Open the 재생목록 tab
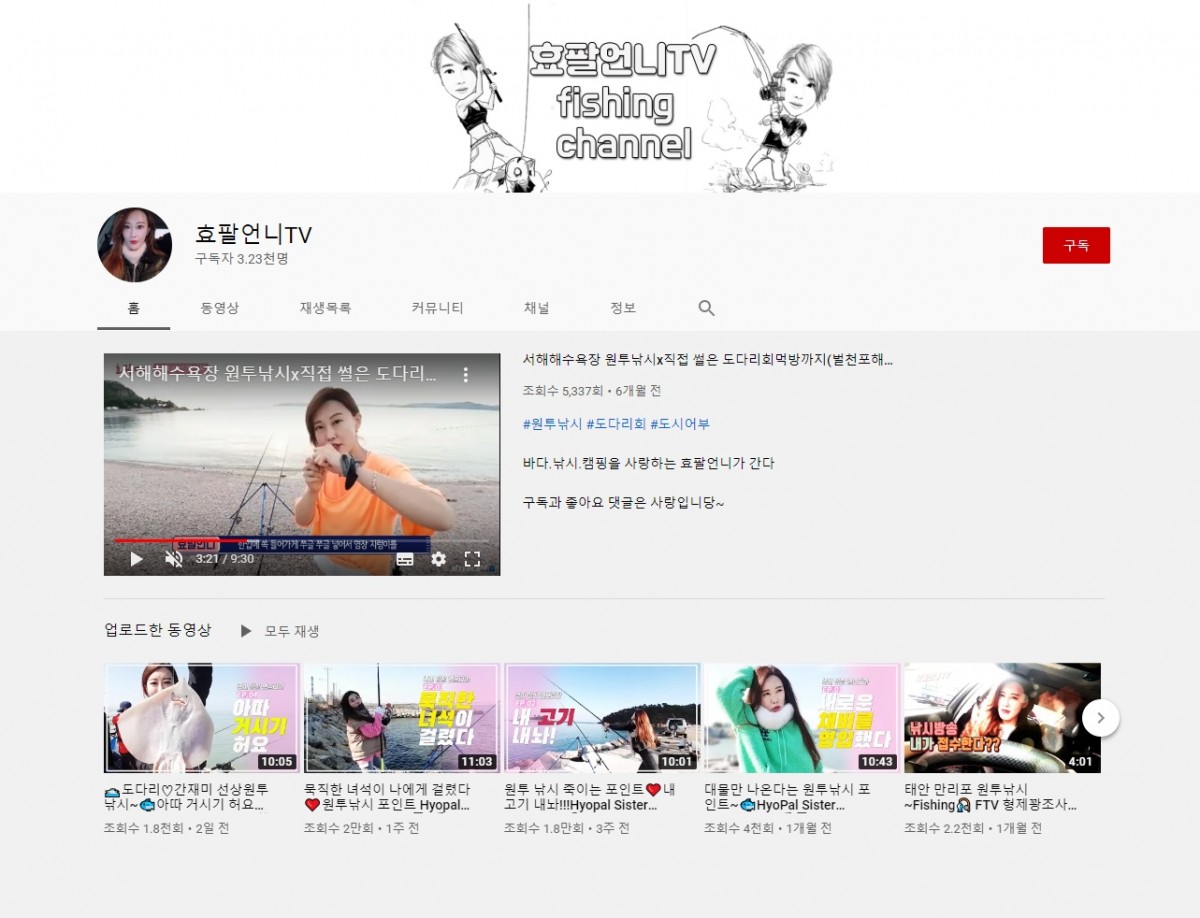This screenshot has height=918, width=1200. coord(325,308)
